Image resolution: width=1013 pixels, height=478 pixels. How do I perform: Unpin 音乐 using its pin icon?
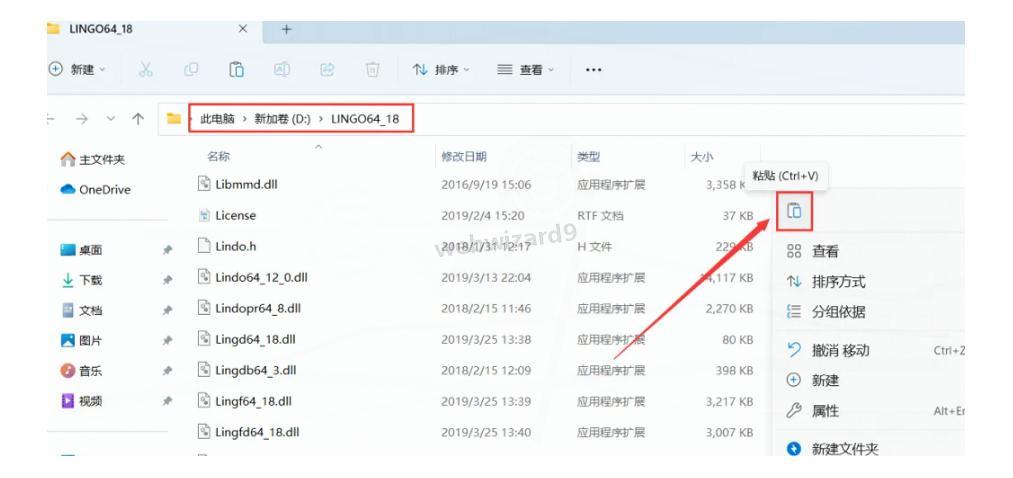tap(167, 371)
